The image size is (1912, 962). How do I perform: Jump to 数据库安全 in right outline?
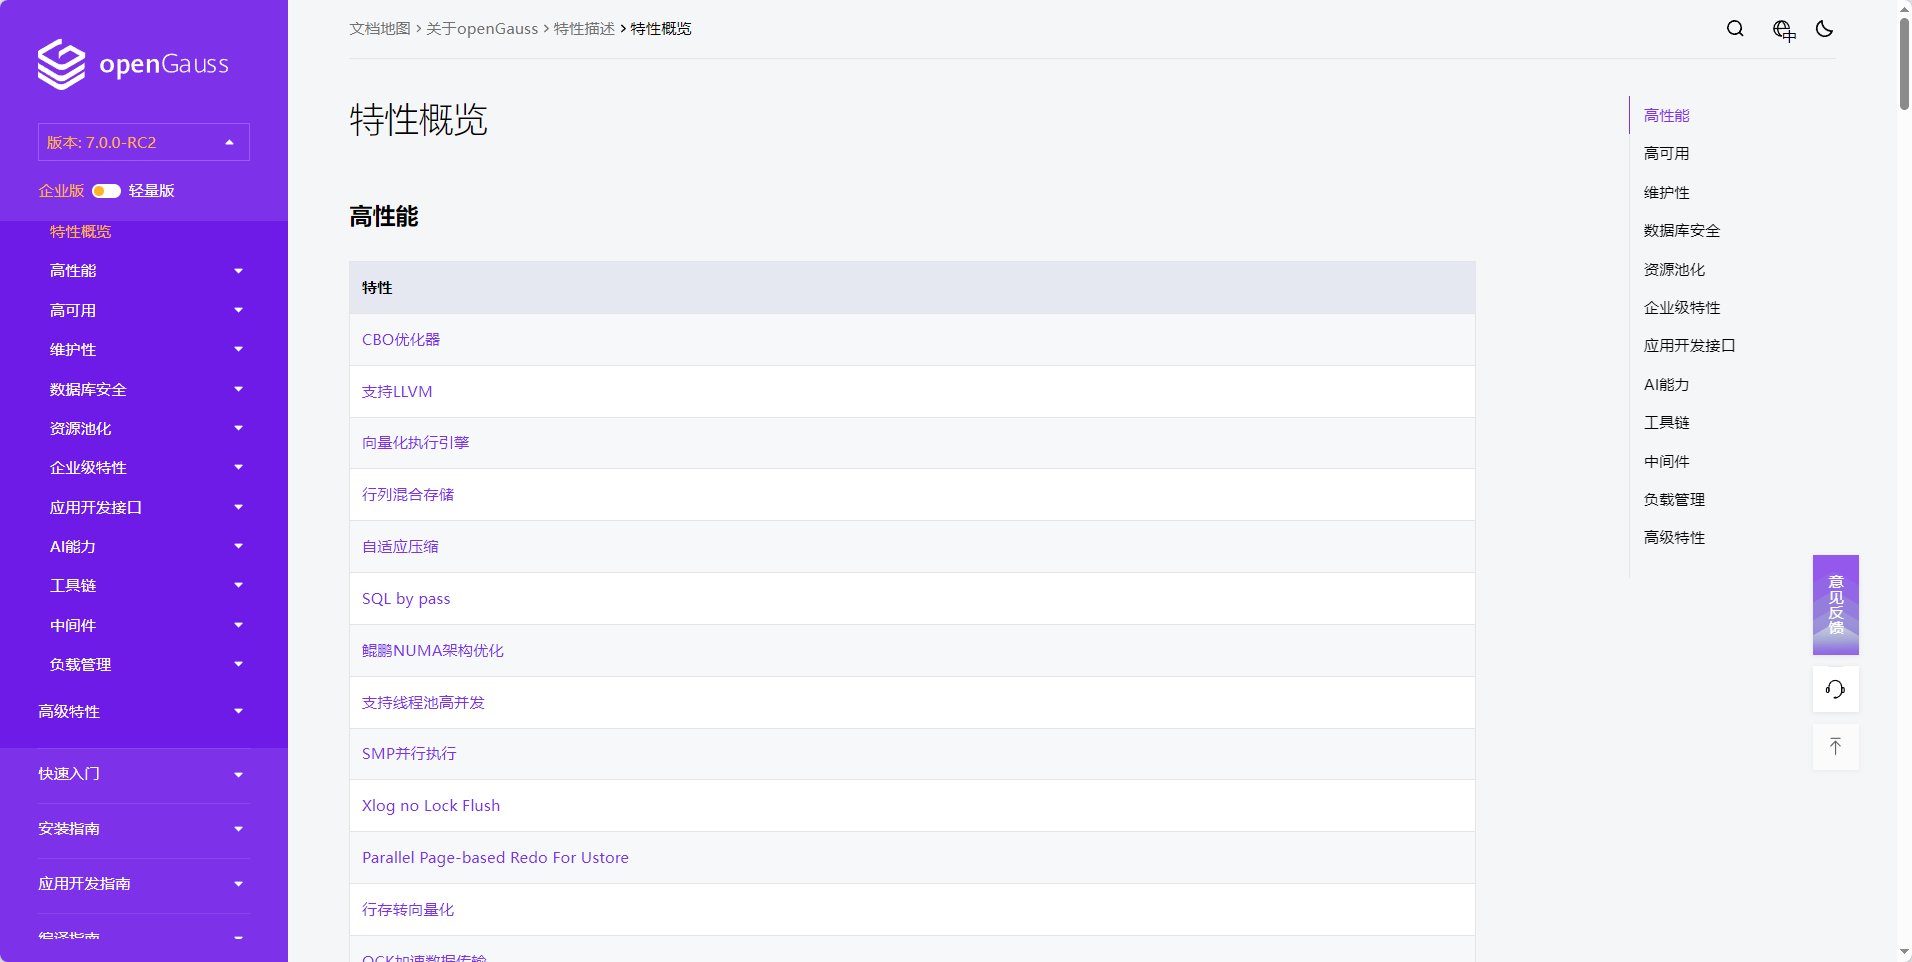pos(1682,231)
